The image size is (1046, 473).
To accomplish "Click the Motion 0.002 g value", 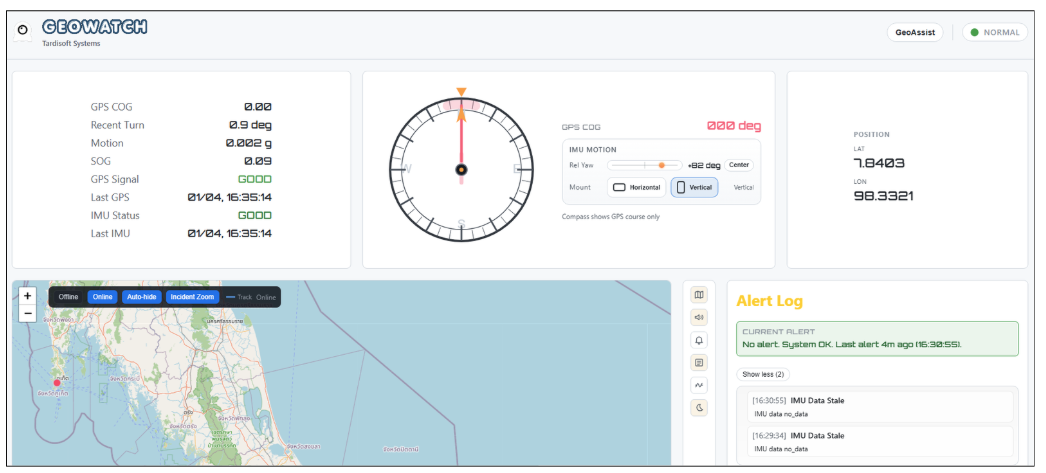I will (249, 143).
